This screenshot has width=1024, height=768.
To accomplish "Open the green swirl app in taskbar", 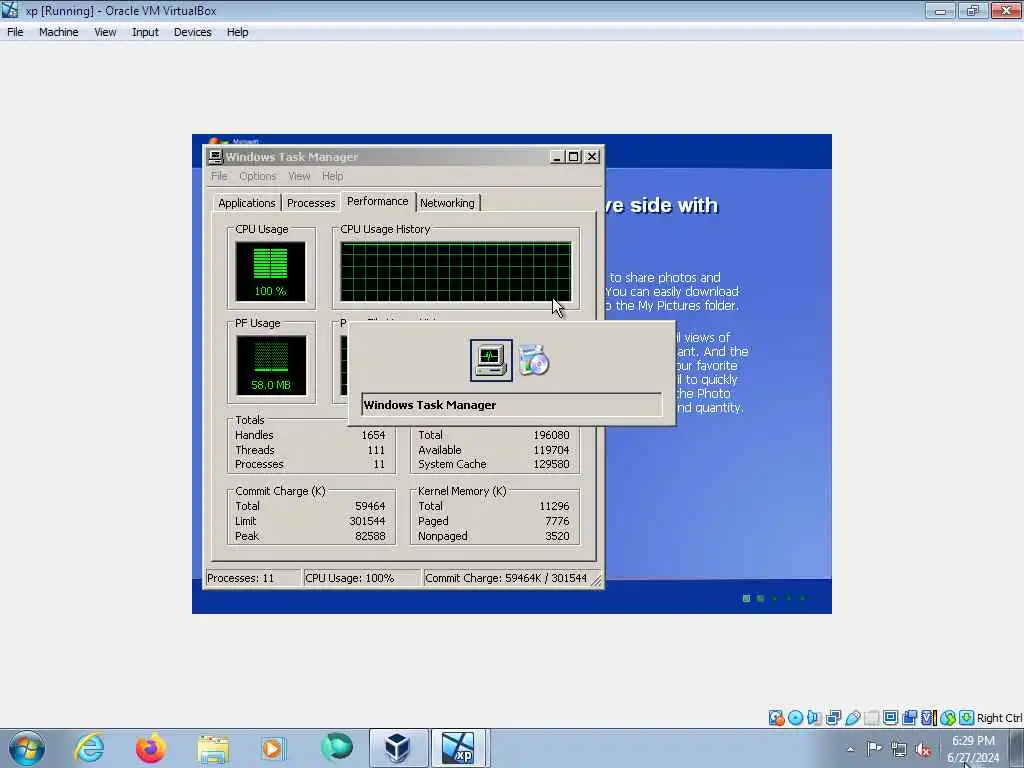I will point(336,748).
